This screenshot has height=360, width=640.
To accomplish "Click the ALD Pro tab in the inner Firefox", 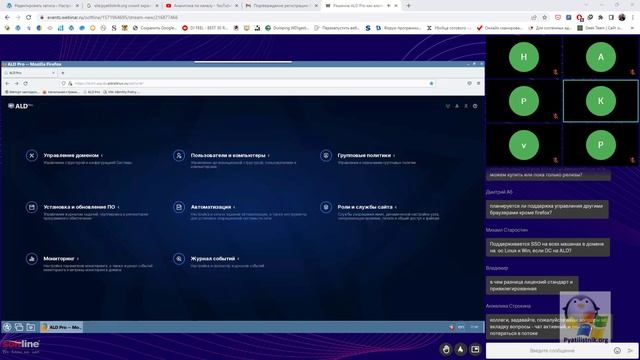I will pyautogui.click(x=30, y=73).
